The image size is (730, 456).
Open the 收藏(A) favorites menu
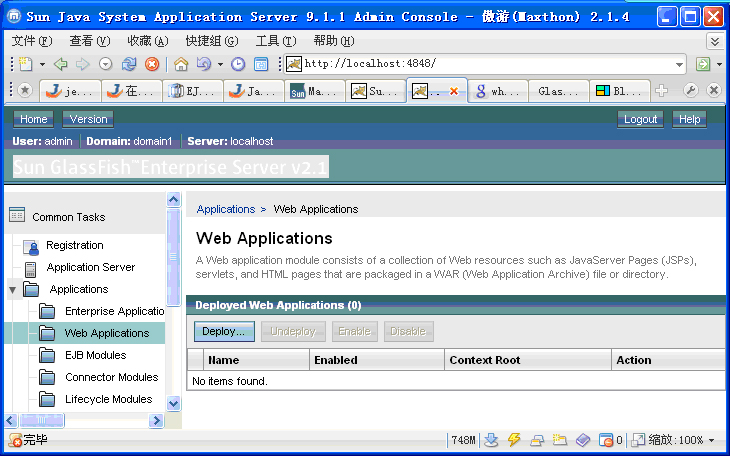[147, 41]
